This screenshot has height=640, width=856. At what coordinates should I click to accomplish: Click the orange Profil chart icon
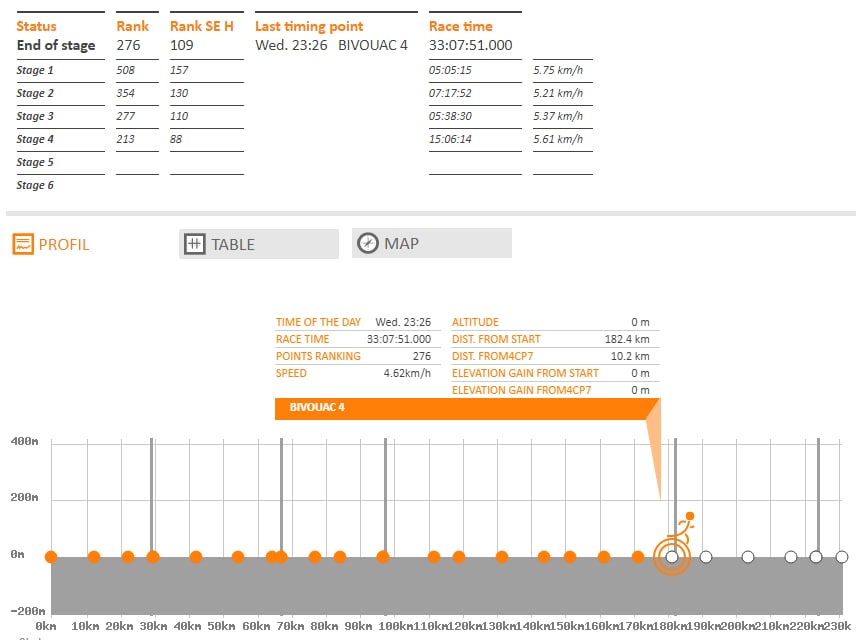[x=23, y=244]
